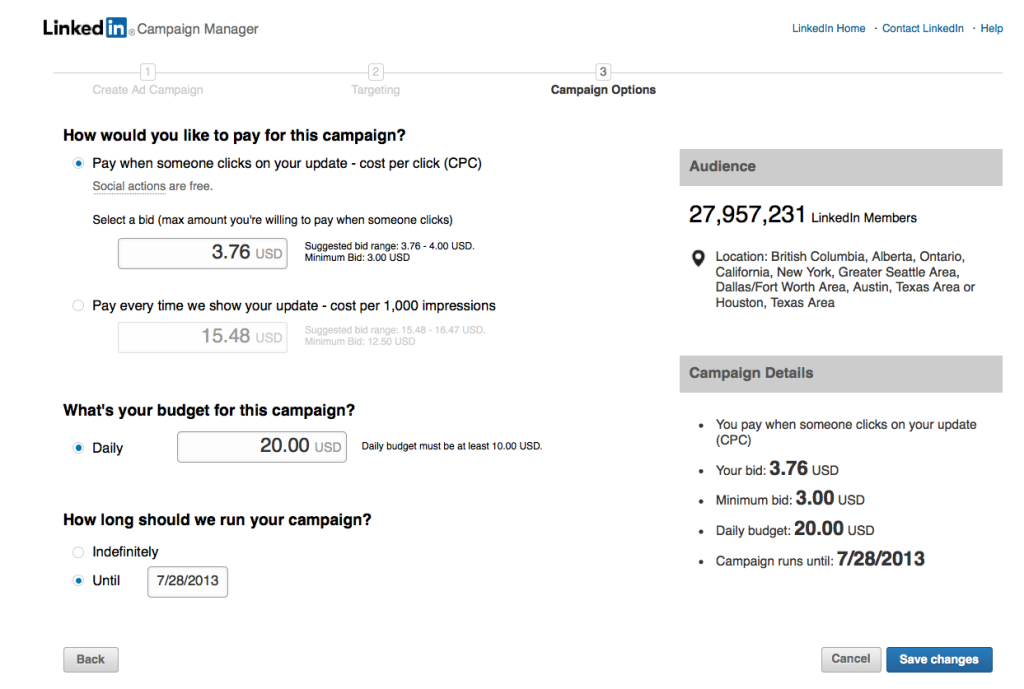Click step 1 Create Ad Campaign number
The image size is (1024, 689).
[148, 72]
